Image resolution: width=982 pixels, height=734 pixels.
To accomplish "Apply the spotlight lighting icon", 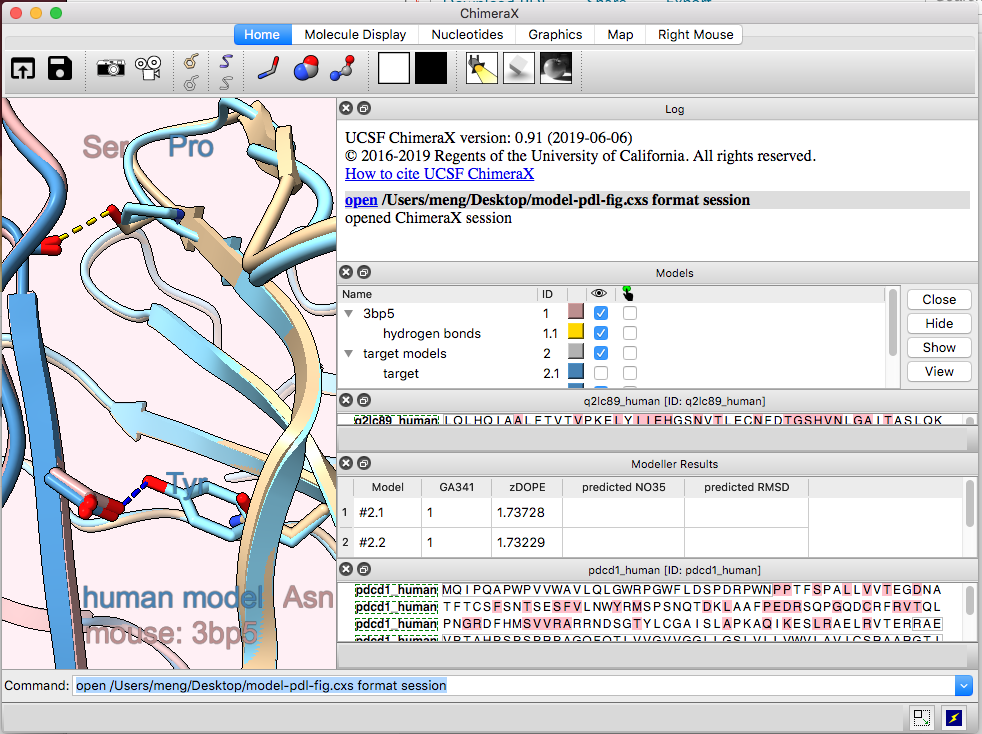I will (482, 68).
